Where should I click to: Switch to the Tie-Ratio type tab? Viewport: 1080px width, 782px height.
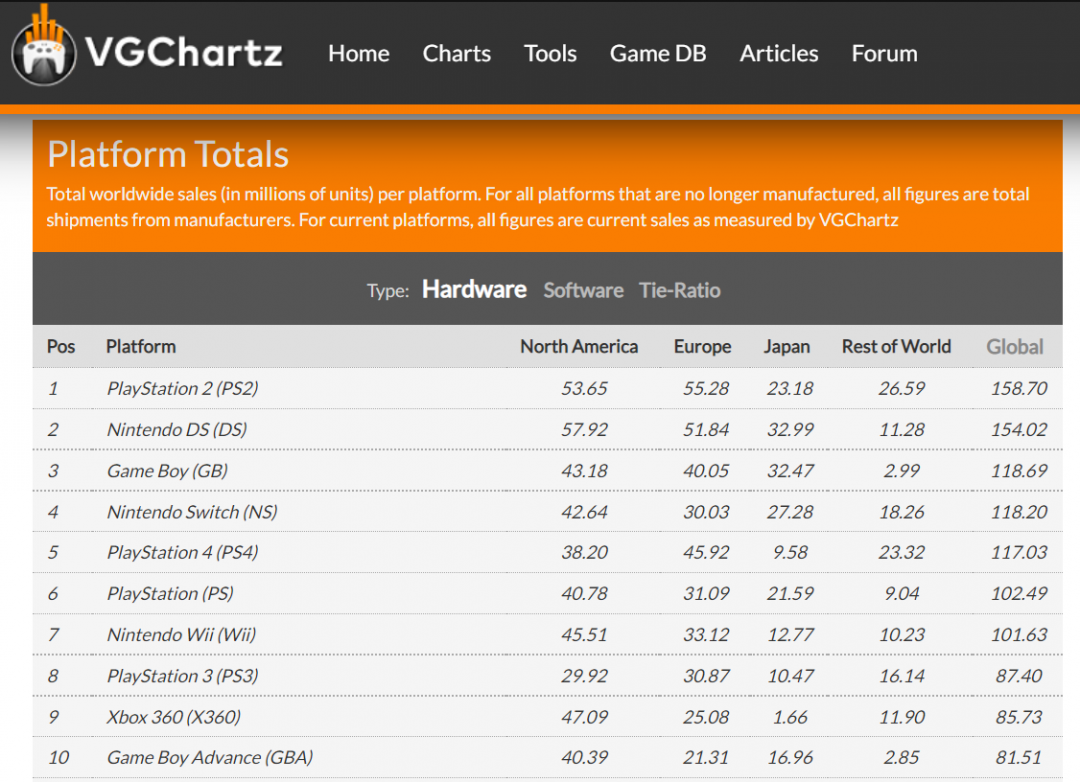[x=680, y=291]
